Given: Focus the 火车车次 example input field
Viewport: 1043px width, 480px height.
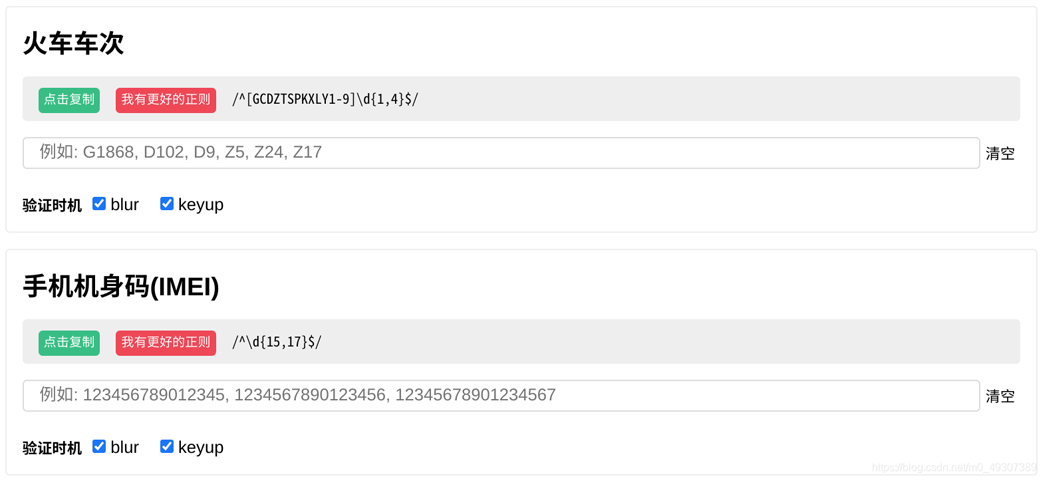Looking at the screenshot, I should pos(500,153).
